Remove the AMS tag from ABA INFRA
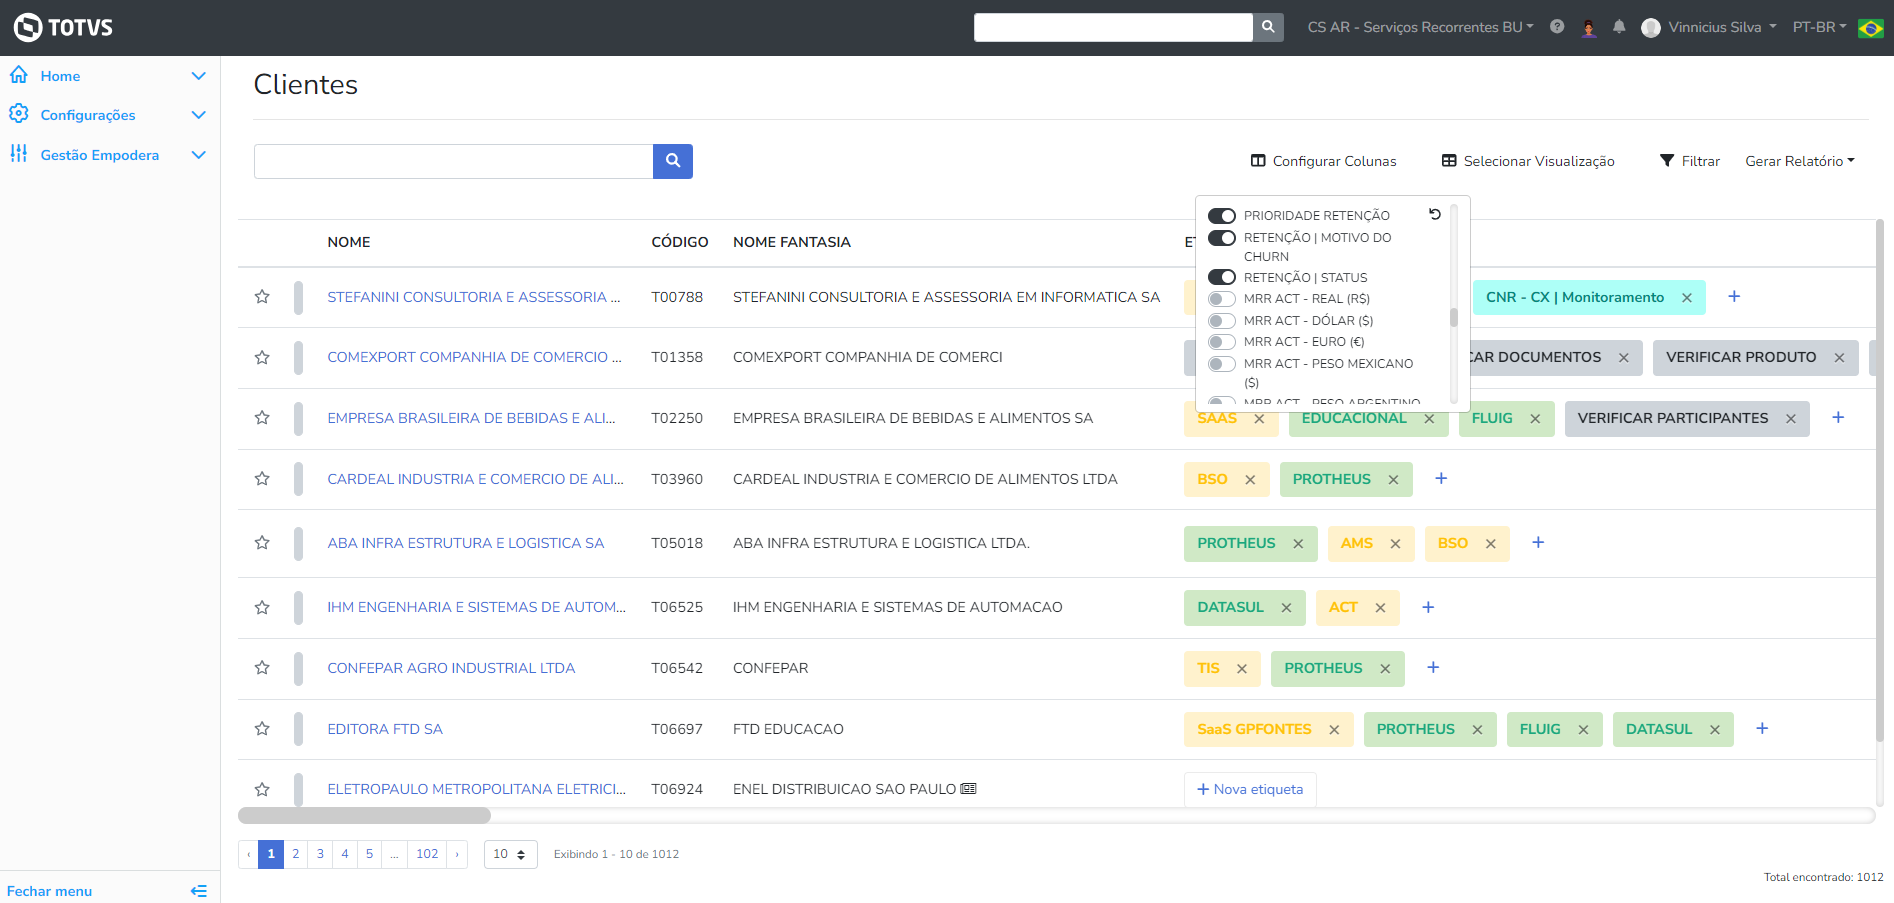 (1395, 544)
